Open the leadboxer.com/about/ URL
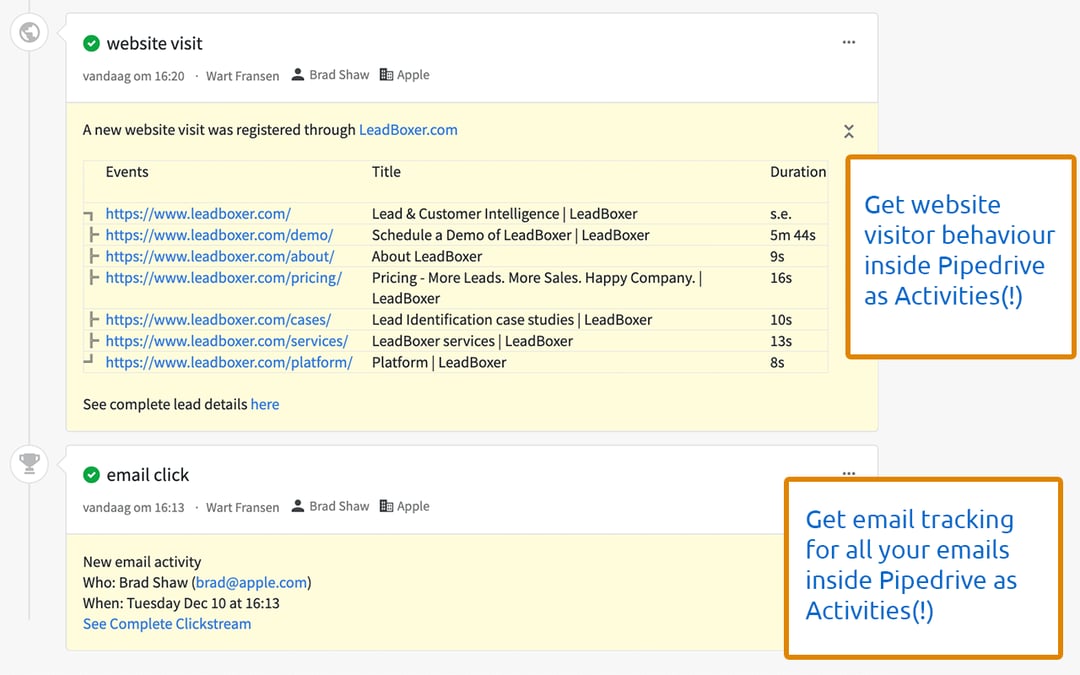 point(220,256)
